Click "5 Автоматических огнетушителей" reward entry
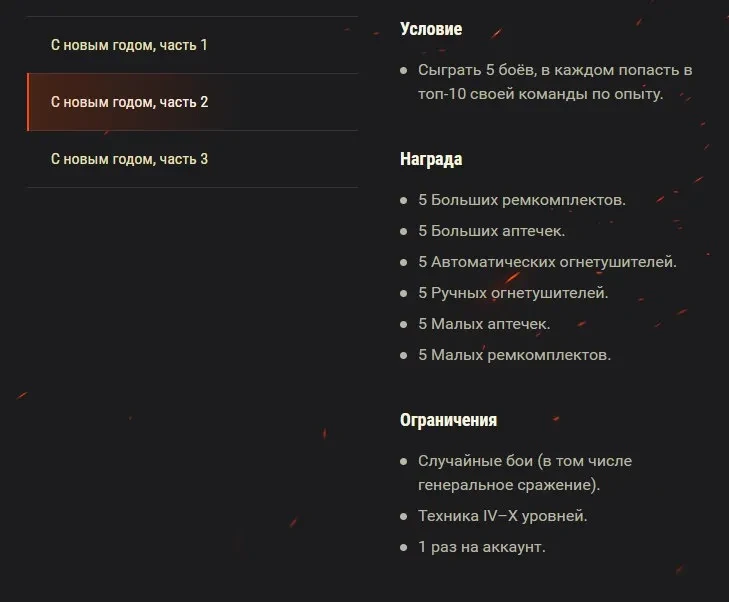The height and width of the screenshot is (602, 729). [548, 262]
